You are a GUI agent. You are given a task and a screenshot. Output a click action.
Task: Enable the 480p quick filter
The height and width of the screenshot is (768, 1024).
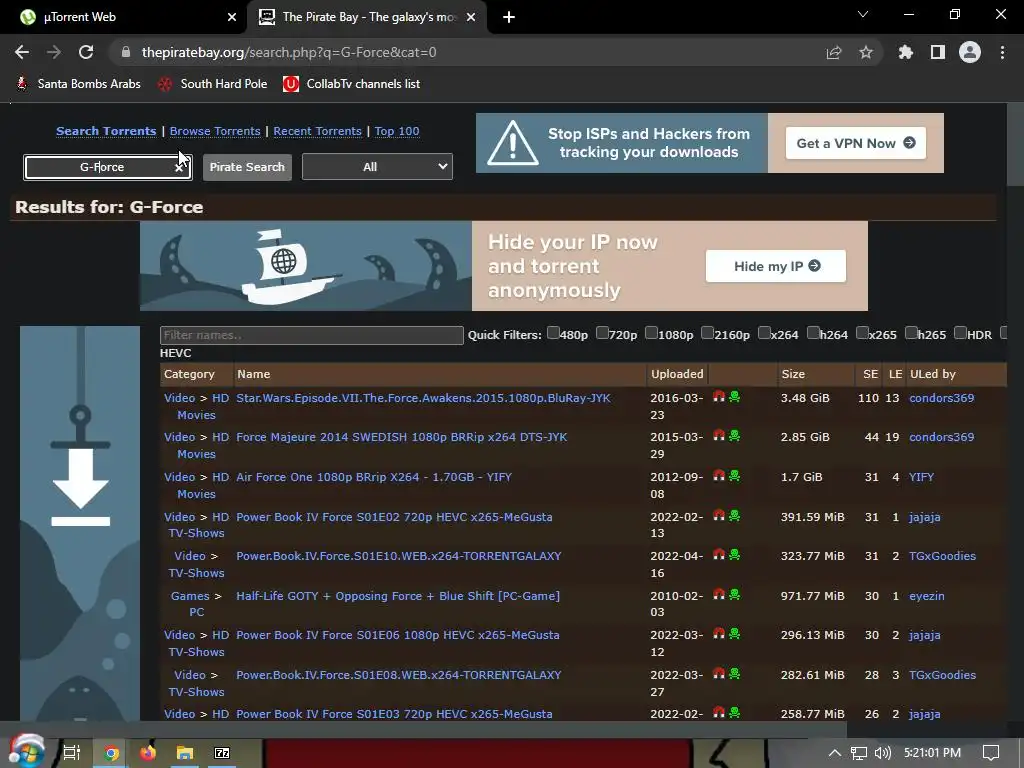(x=553, y=333)
